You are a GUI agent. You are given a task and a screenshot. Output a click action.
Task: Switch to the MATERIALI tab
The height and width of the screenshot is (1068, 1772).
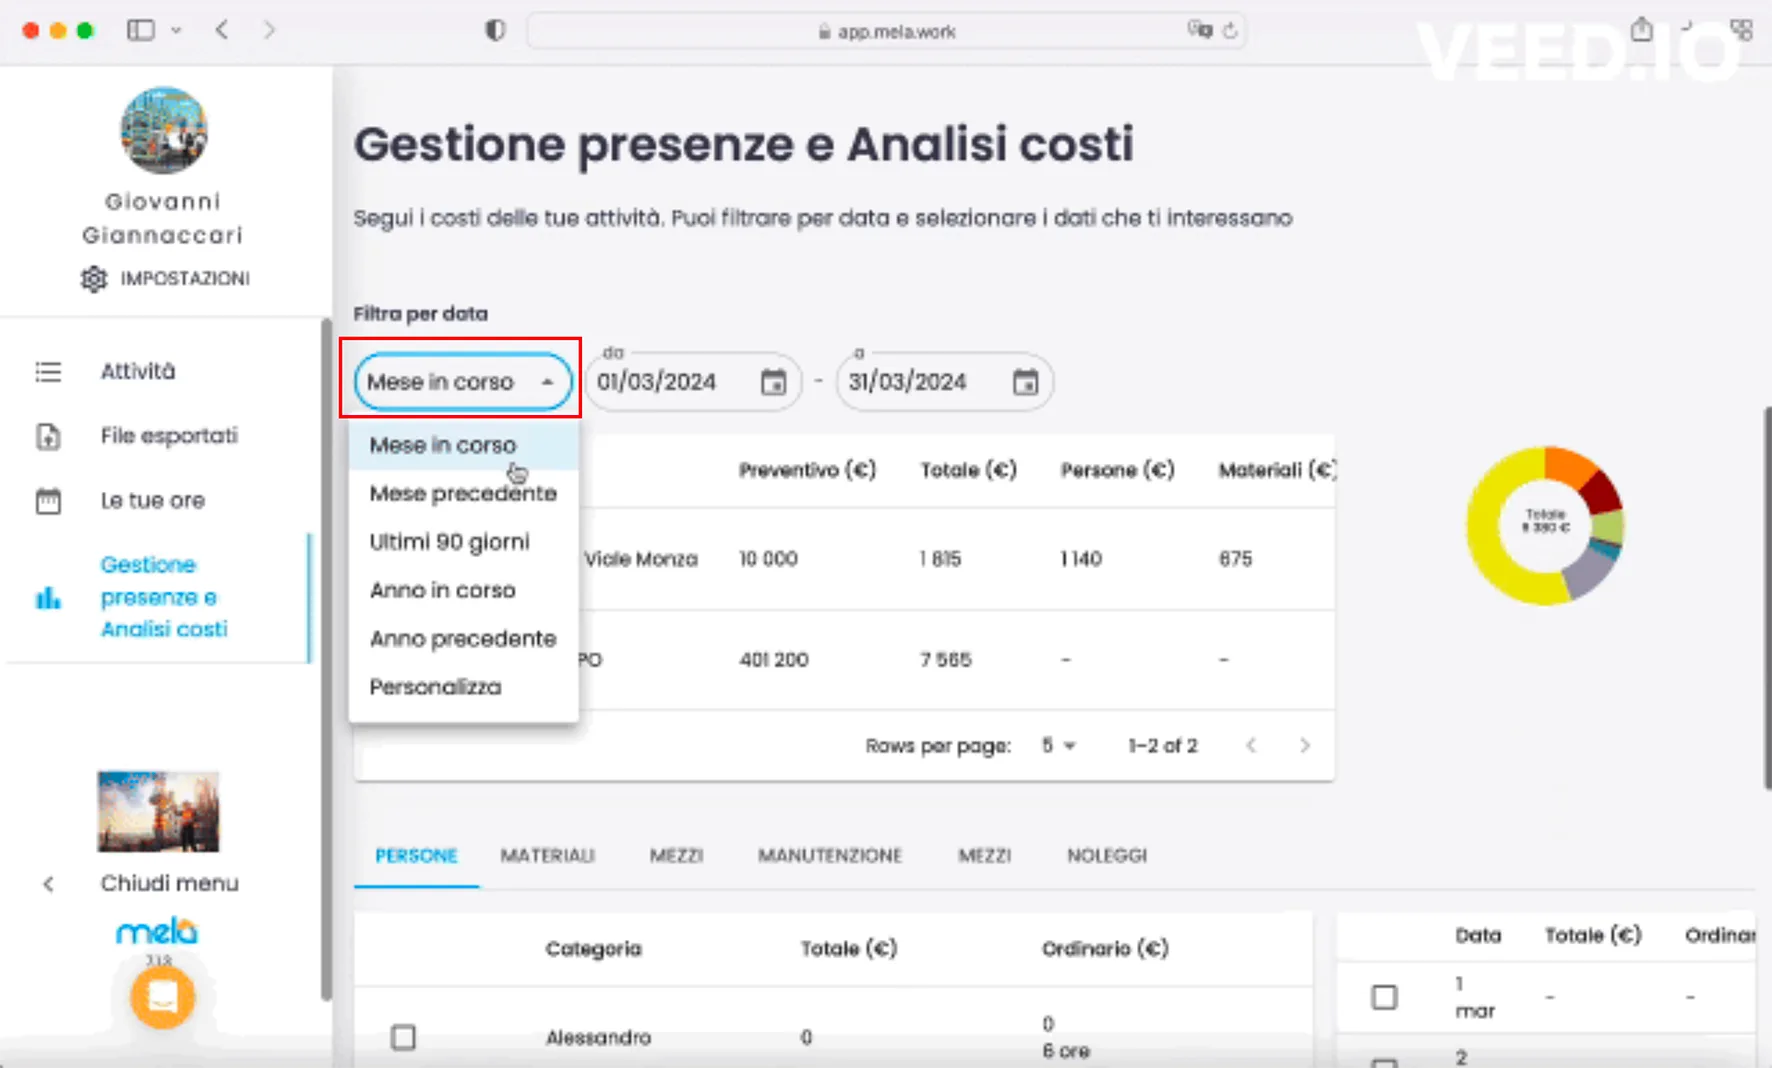pyautogui.click(x=547, y=856)
